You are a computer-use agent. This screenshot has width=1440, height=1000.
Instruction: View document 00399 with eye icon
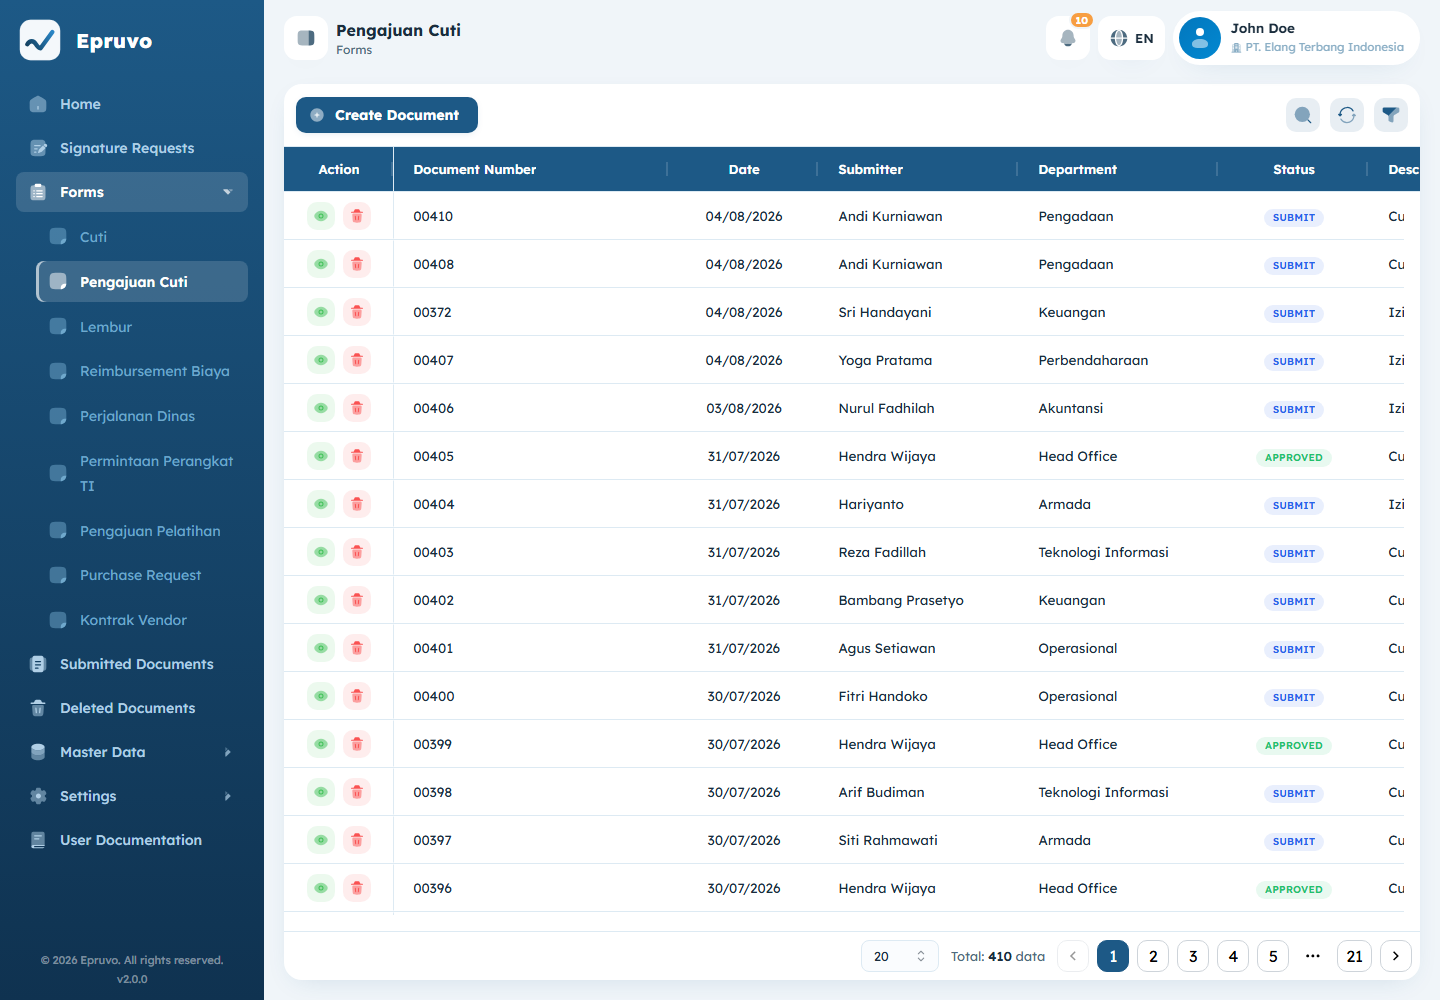(x=321, y=744)
